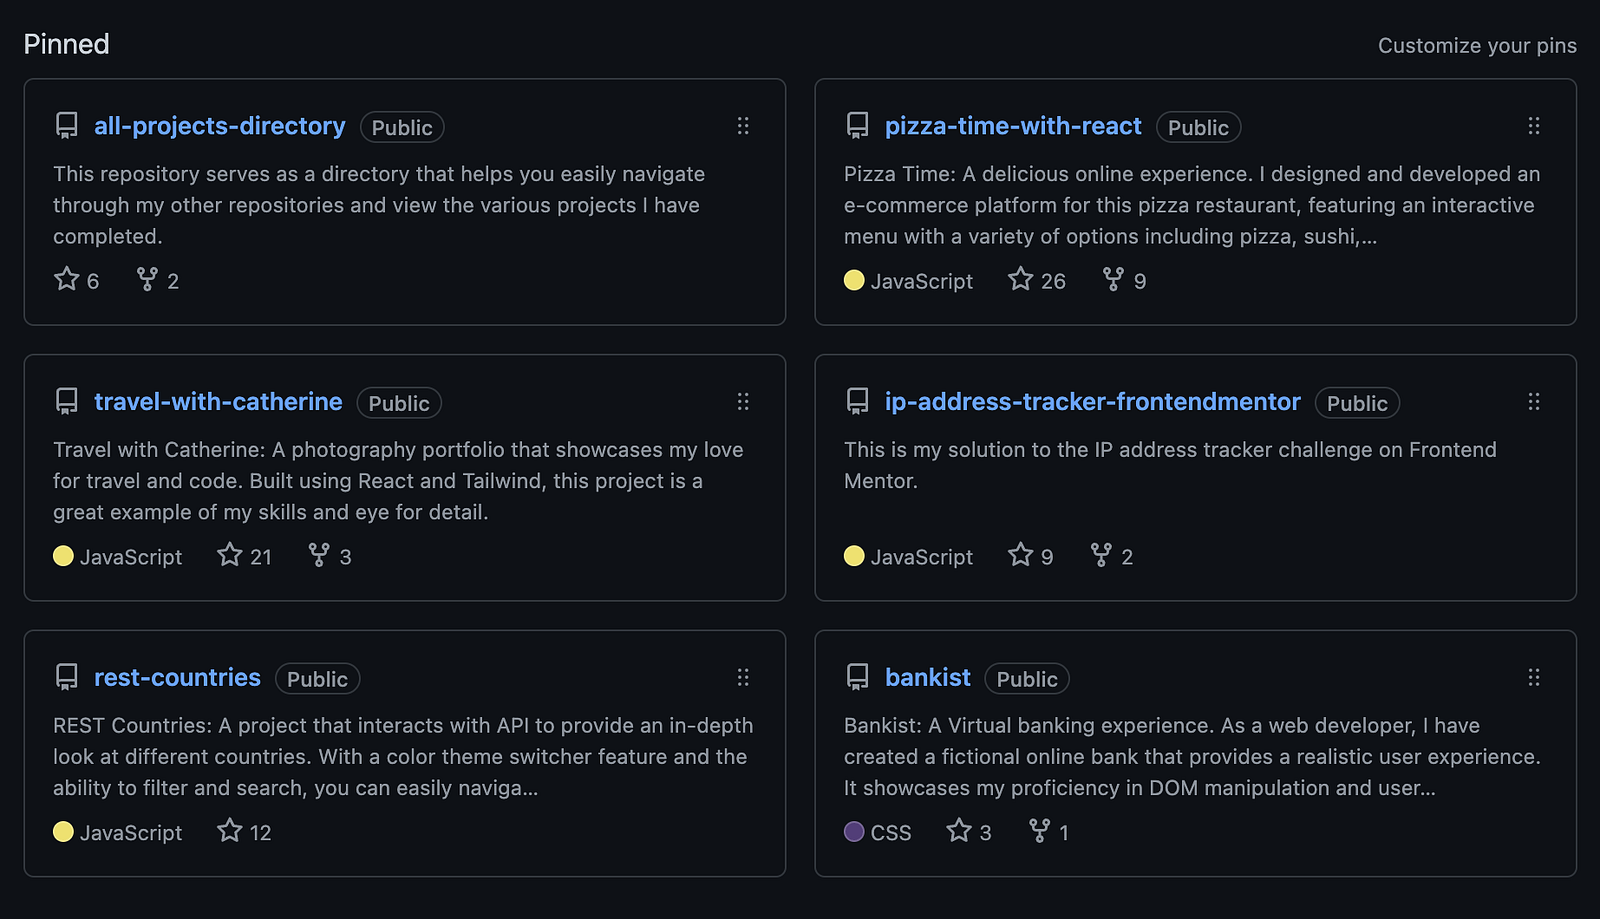Open the bankist repository
This screenshot has height=919, width=1600.
927,678
